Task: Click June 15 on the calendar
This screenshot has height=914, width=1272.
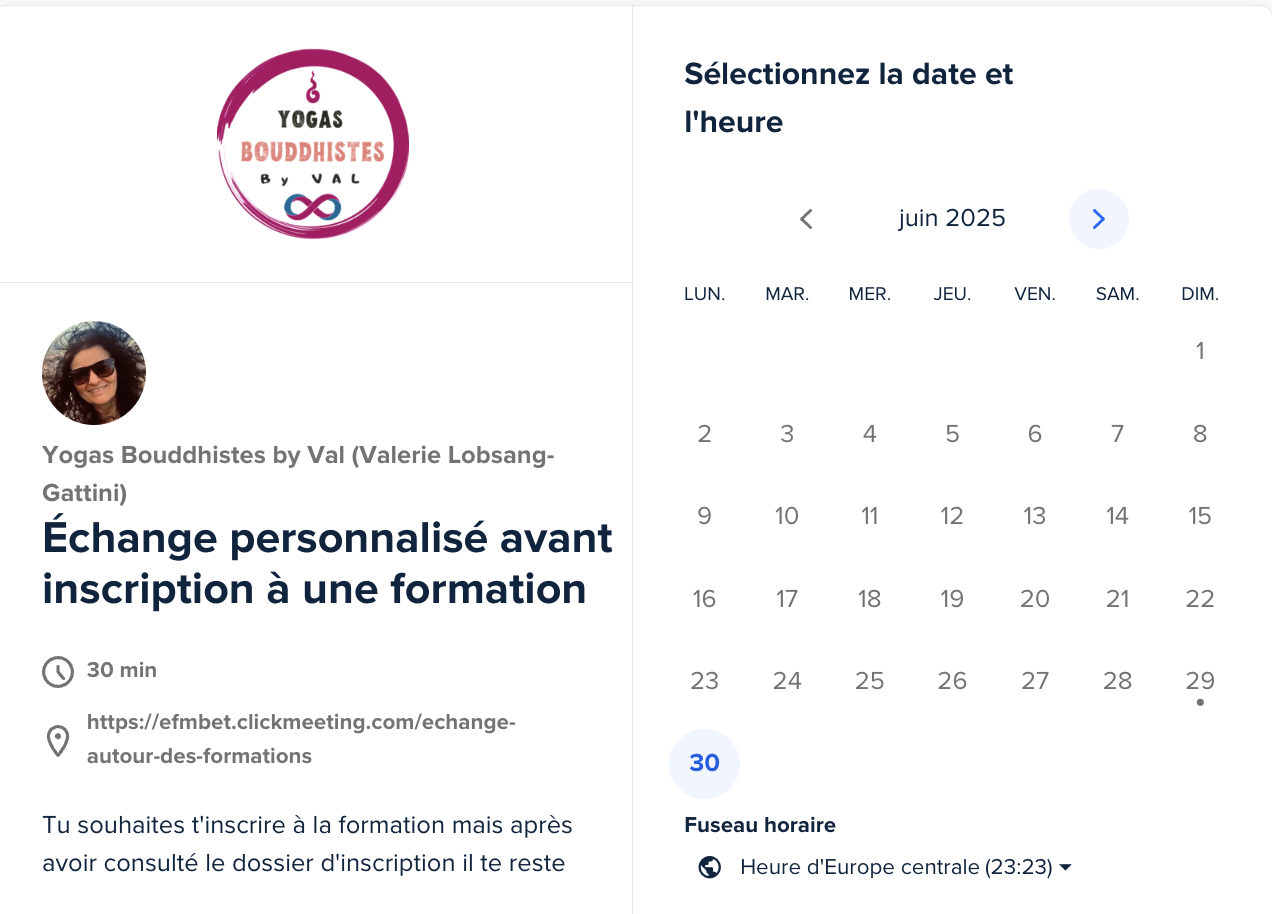Action: 1199,516
